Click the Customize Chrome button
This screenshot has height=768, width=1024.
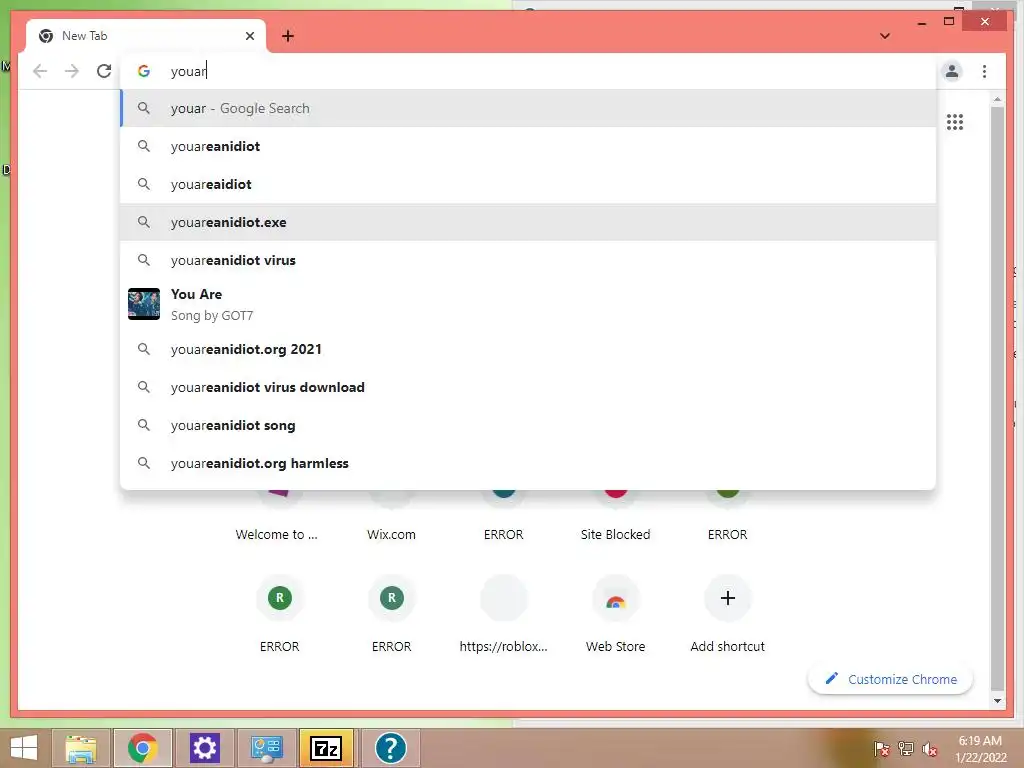pyautogui.click(x=890, y=679)
